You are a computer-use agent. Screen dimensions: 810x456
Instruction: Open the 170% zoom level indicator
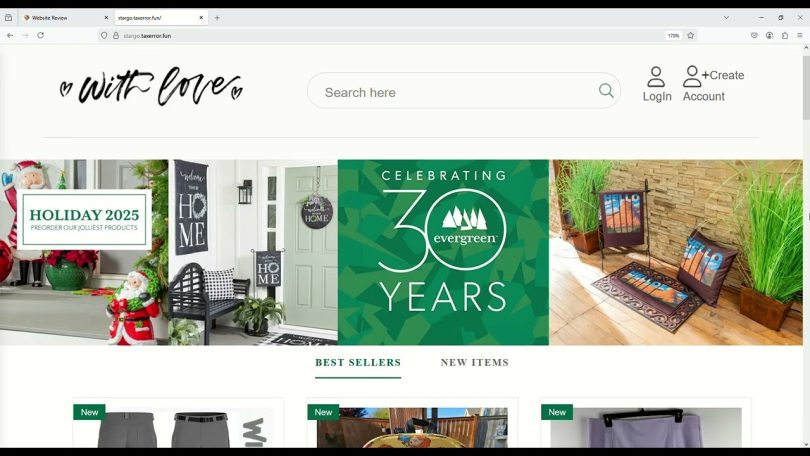pyautogui.click(x=673, y=36)
